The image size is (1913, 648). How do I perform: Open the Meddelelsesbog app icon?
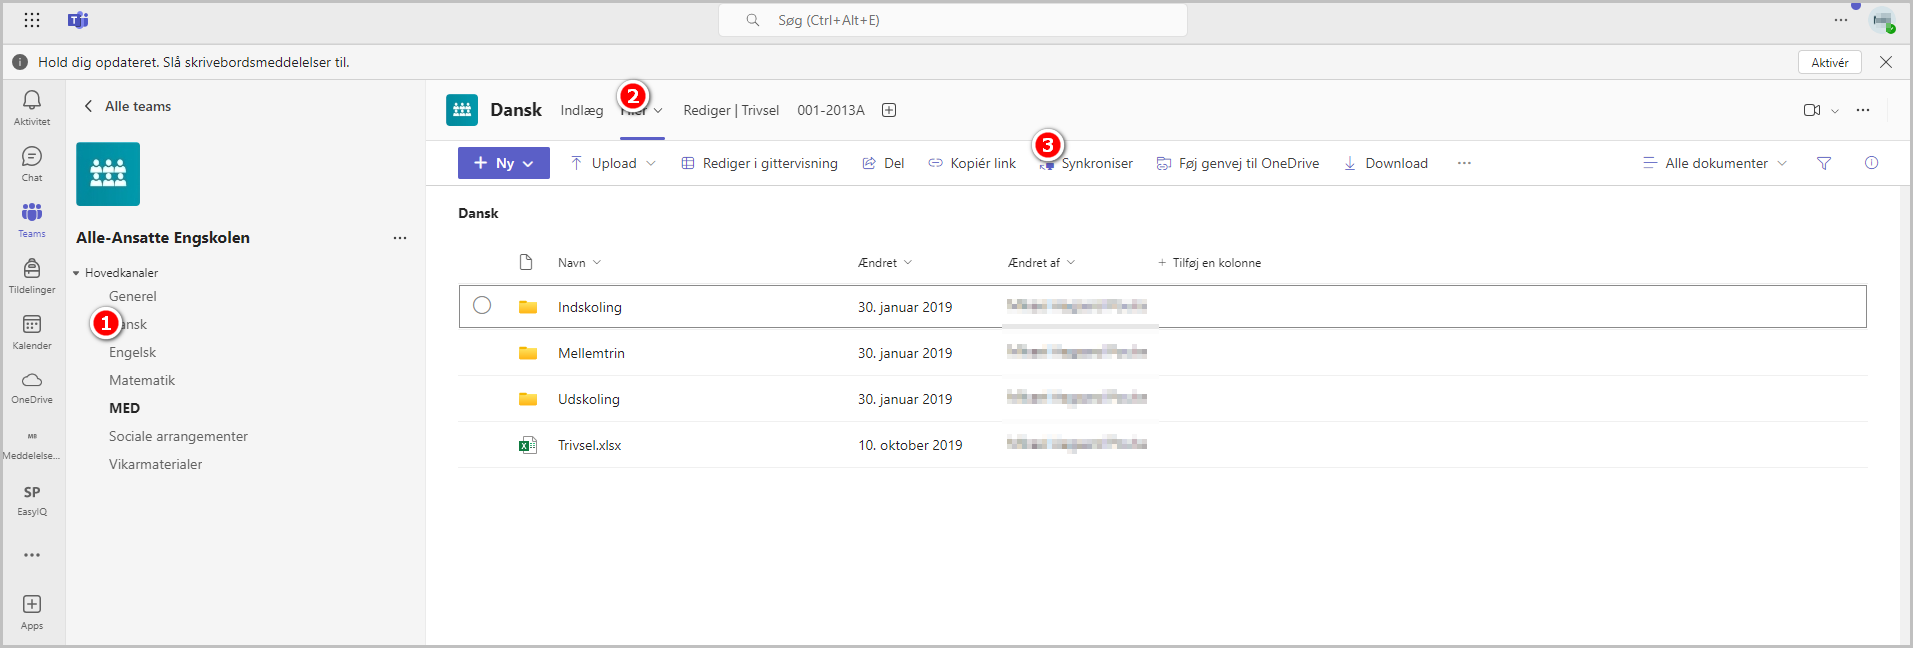[x=32, y=444]
